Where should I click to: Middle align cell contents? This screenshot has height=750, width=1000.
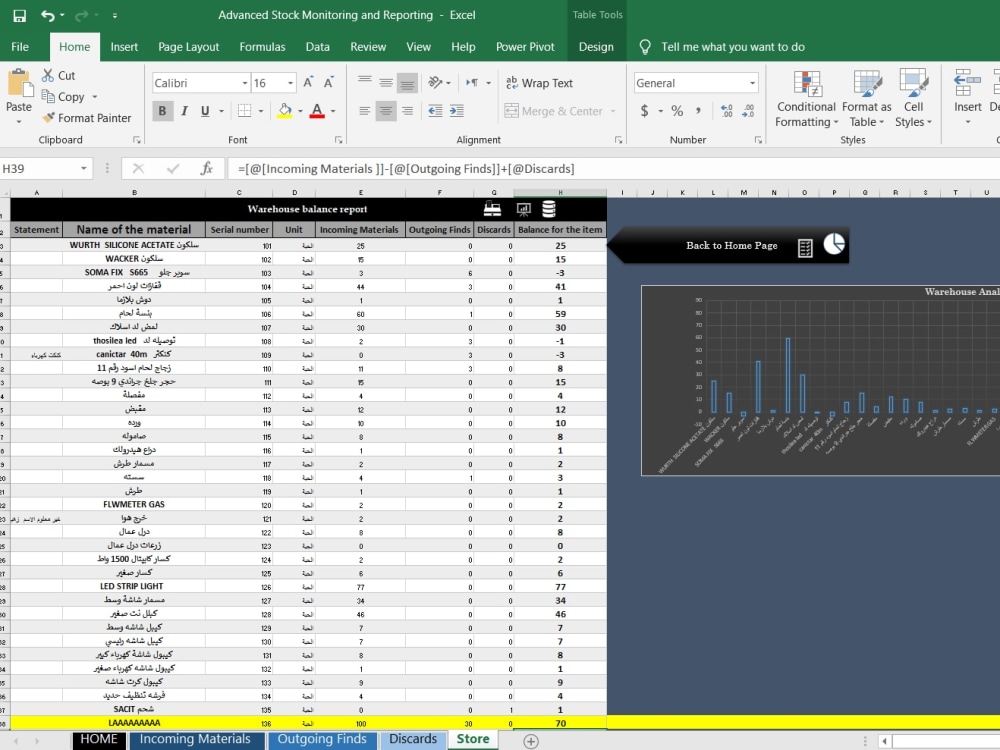(x=386, y=82)
